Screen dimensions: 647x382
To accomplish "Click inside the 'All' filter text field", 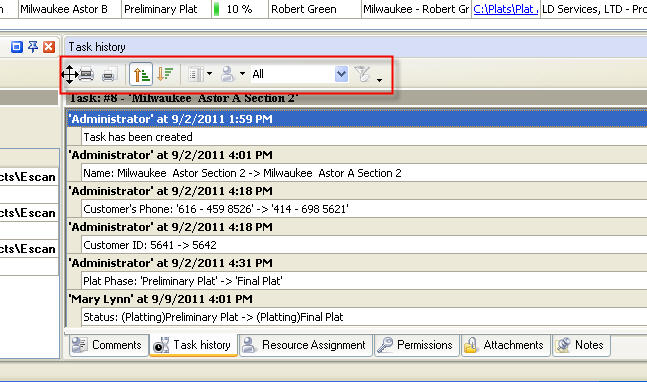I will click(292, 74).
